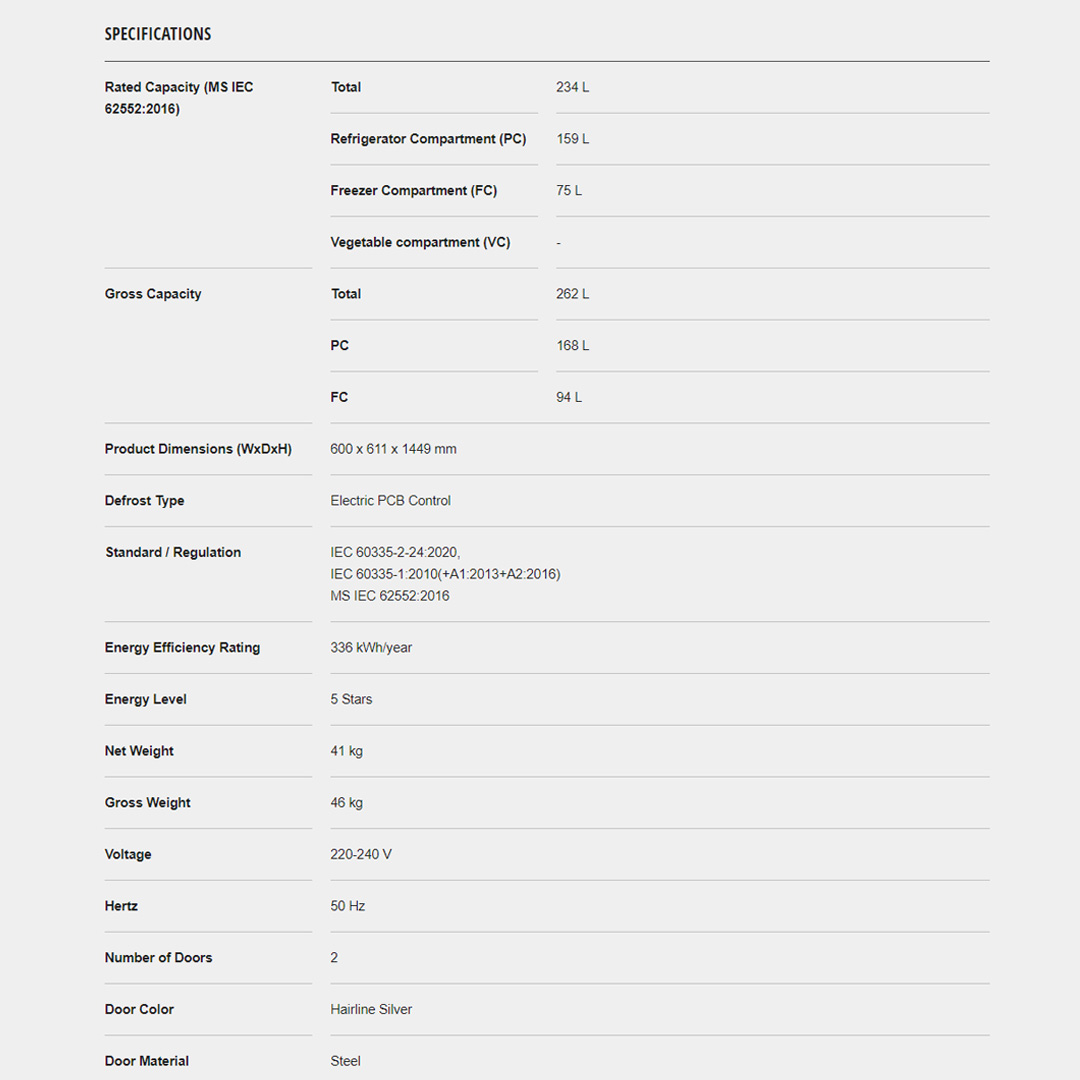
Task: Click the Energy Efficiency Rating label
Action: click(x=182, y=648)
